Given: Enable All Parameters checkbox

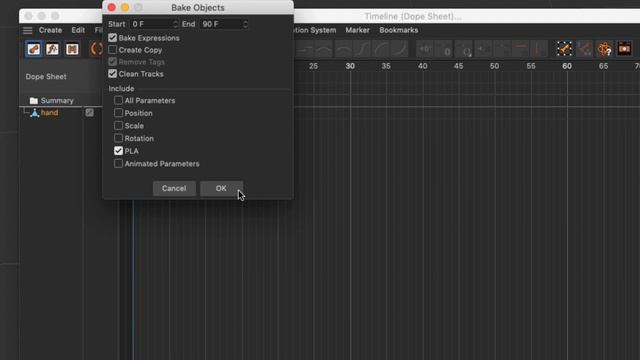Looking at the screenshot, I should (x=118, y=100).
